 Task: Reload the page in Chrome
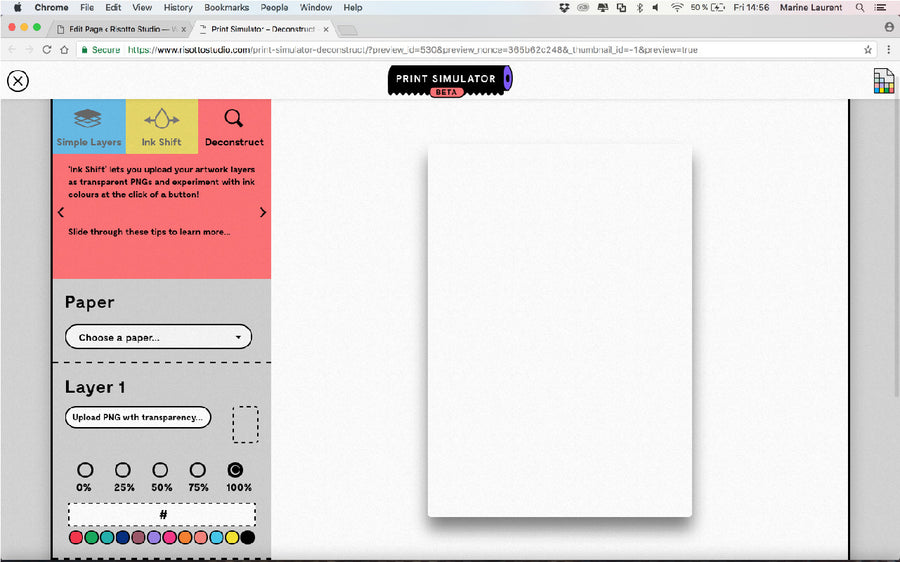point(46,50)
